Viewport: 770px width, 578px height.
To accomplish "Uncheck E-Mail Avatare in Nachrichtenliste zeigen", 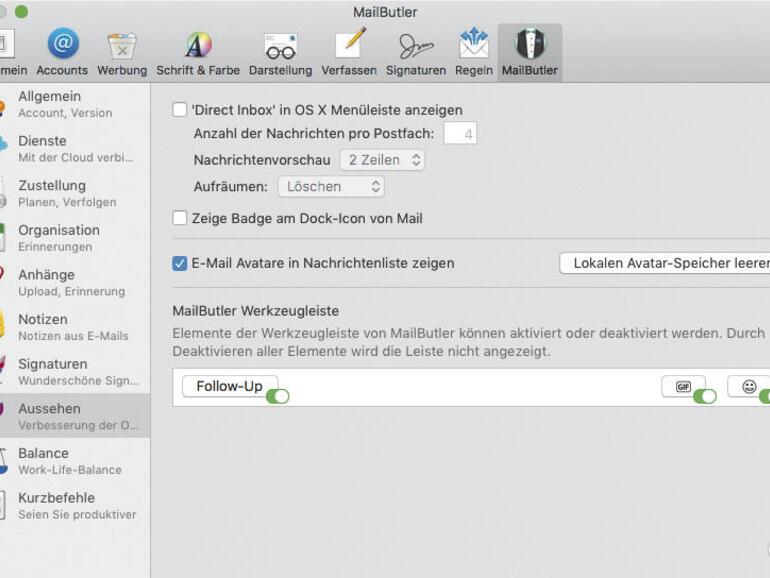I will click(180, 263).
